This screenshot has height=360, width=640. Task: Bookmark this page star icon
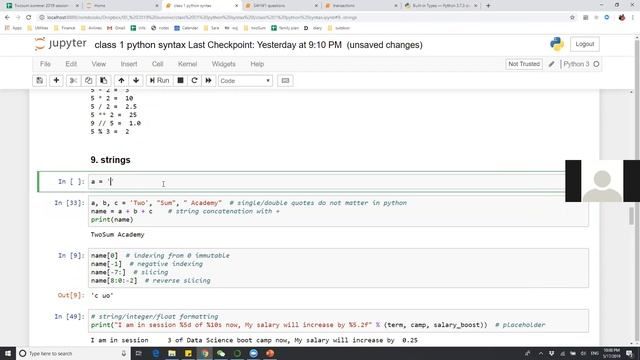point(572,18)
